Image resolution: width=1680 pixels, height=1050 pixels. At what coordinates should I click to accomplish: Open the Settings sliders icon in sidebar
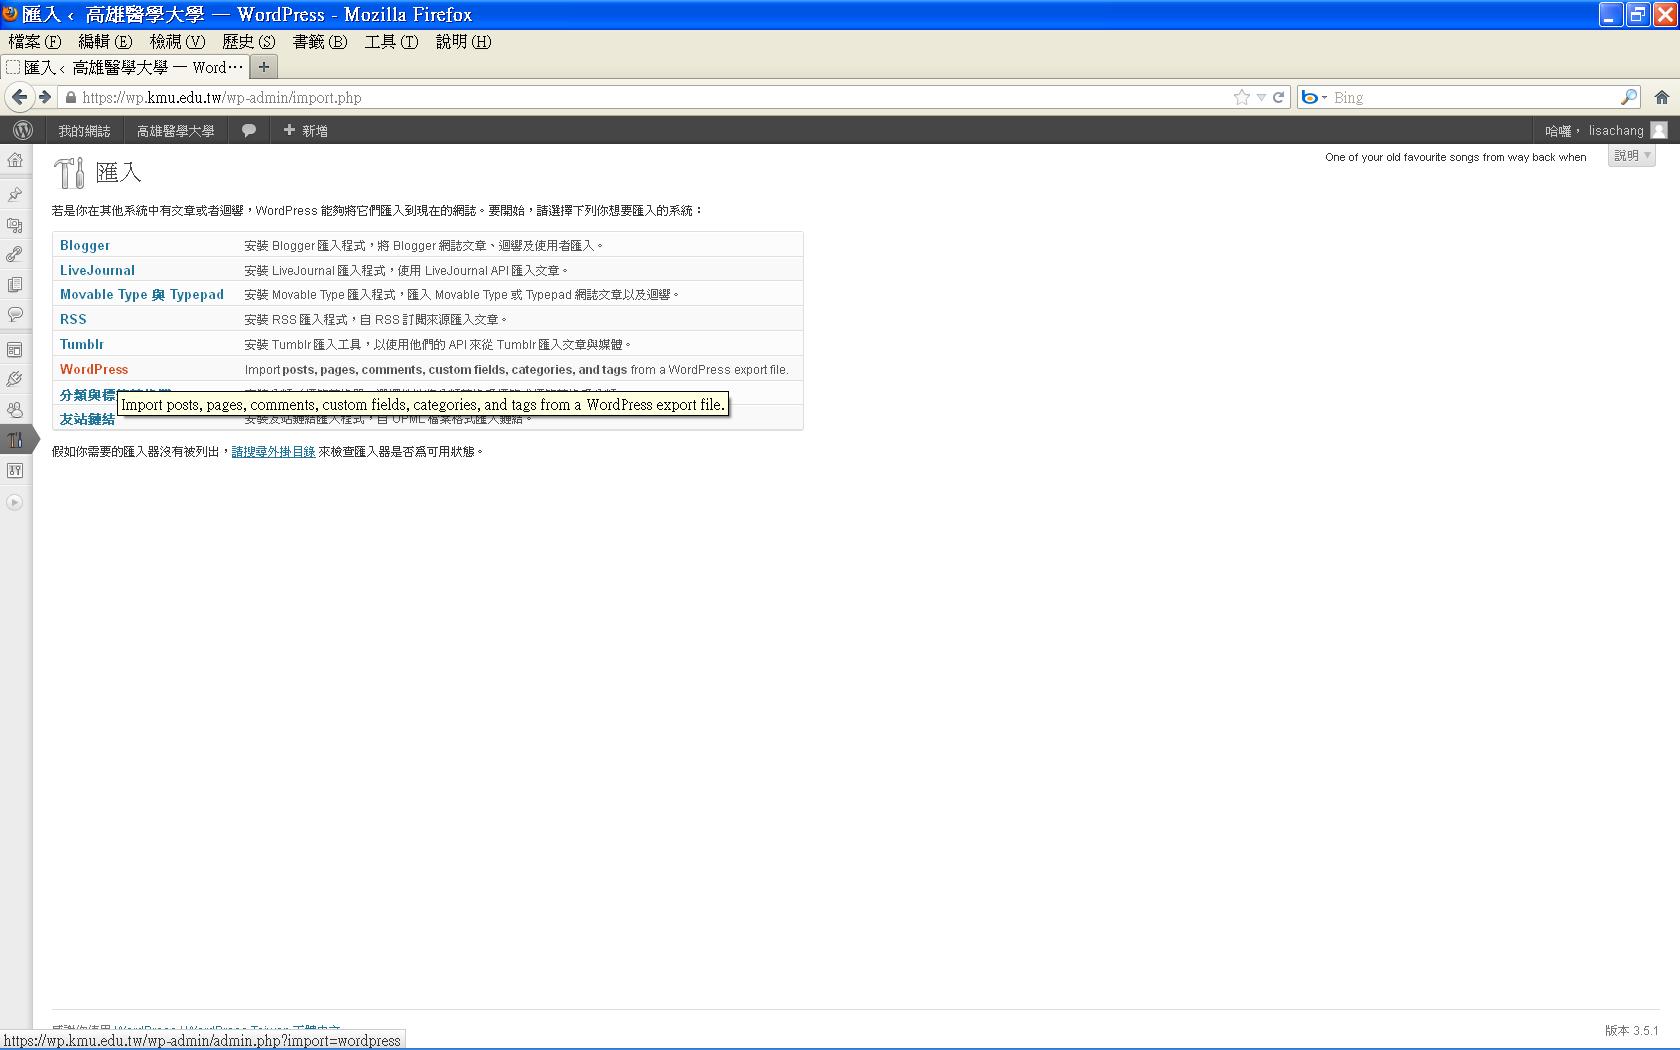coord(15,470)
